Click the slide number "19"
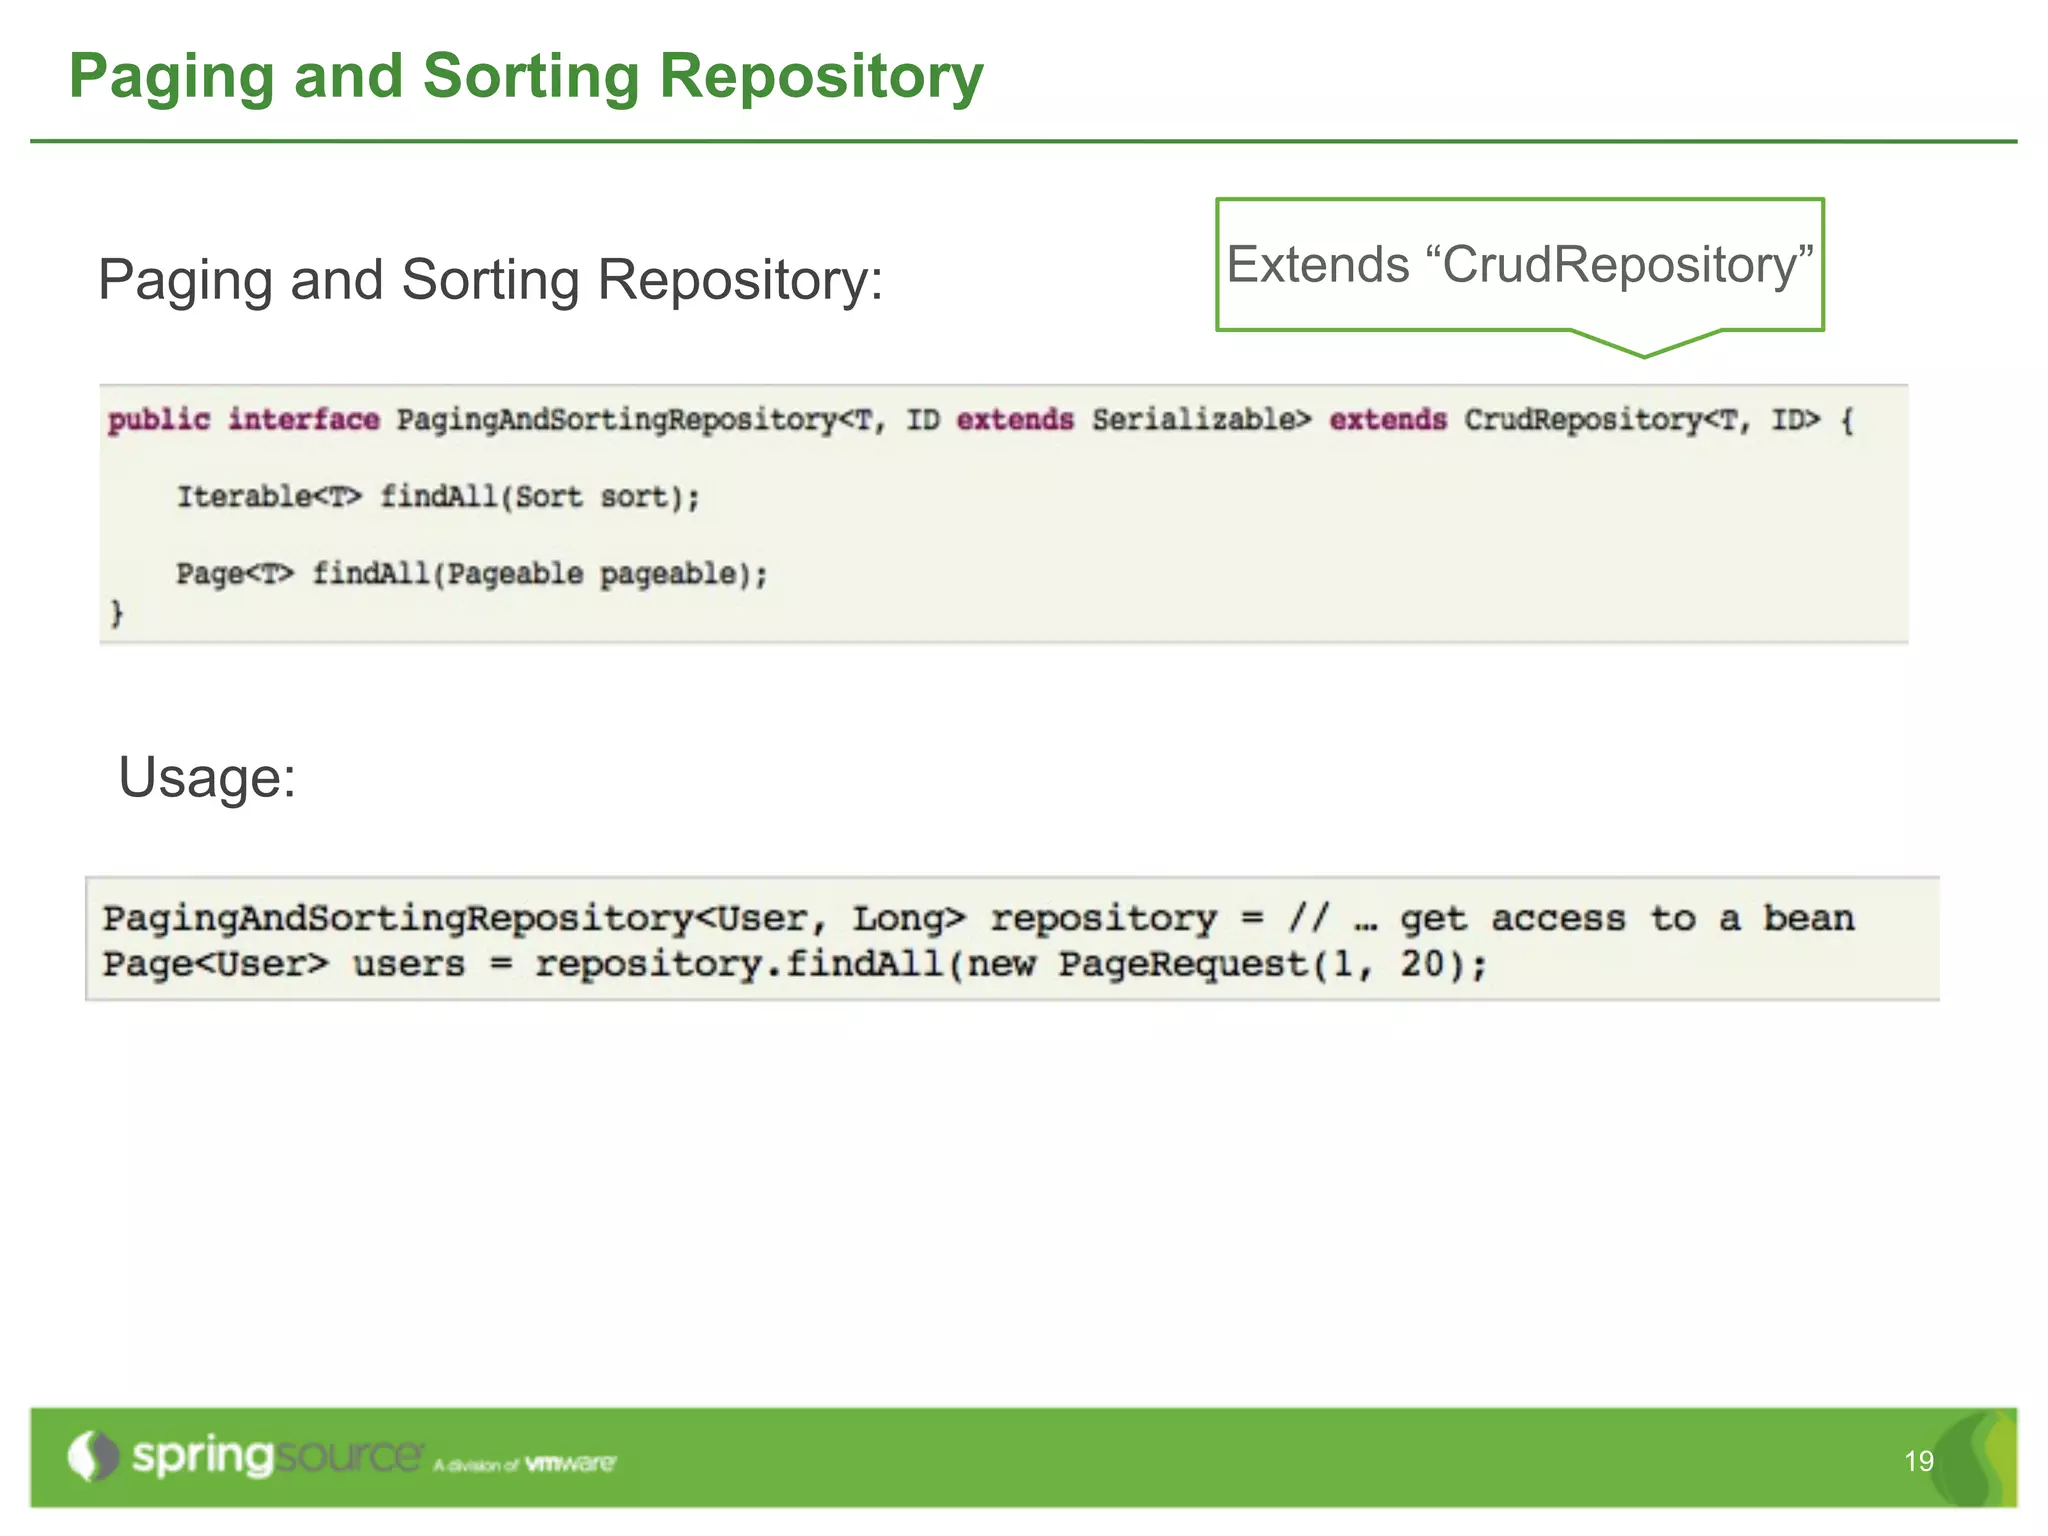 [1919, 1461]
